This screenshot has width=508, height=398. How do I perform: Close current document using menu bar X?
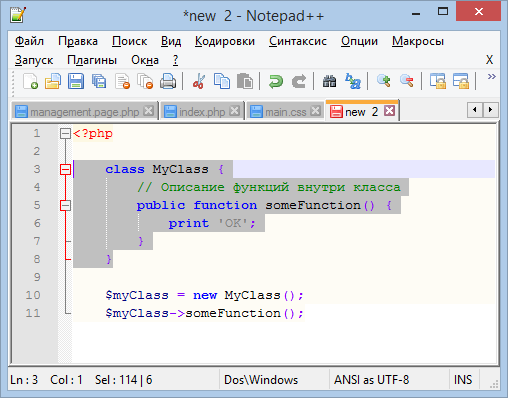489,60
